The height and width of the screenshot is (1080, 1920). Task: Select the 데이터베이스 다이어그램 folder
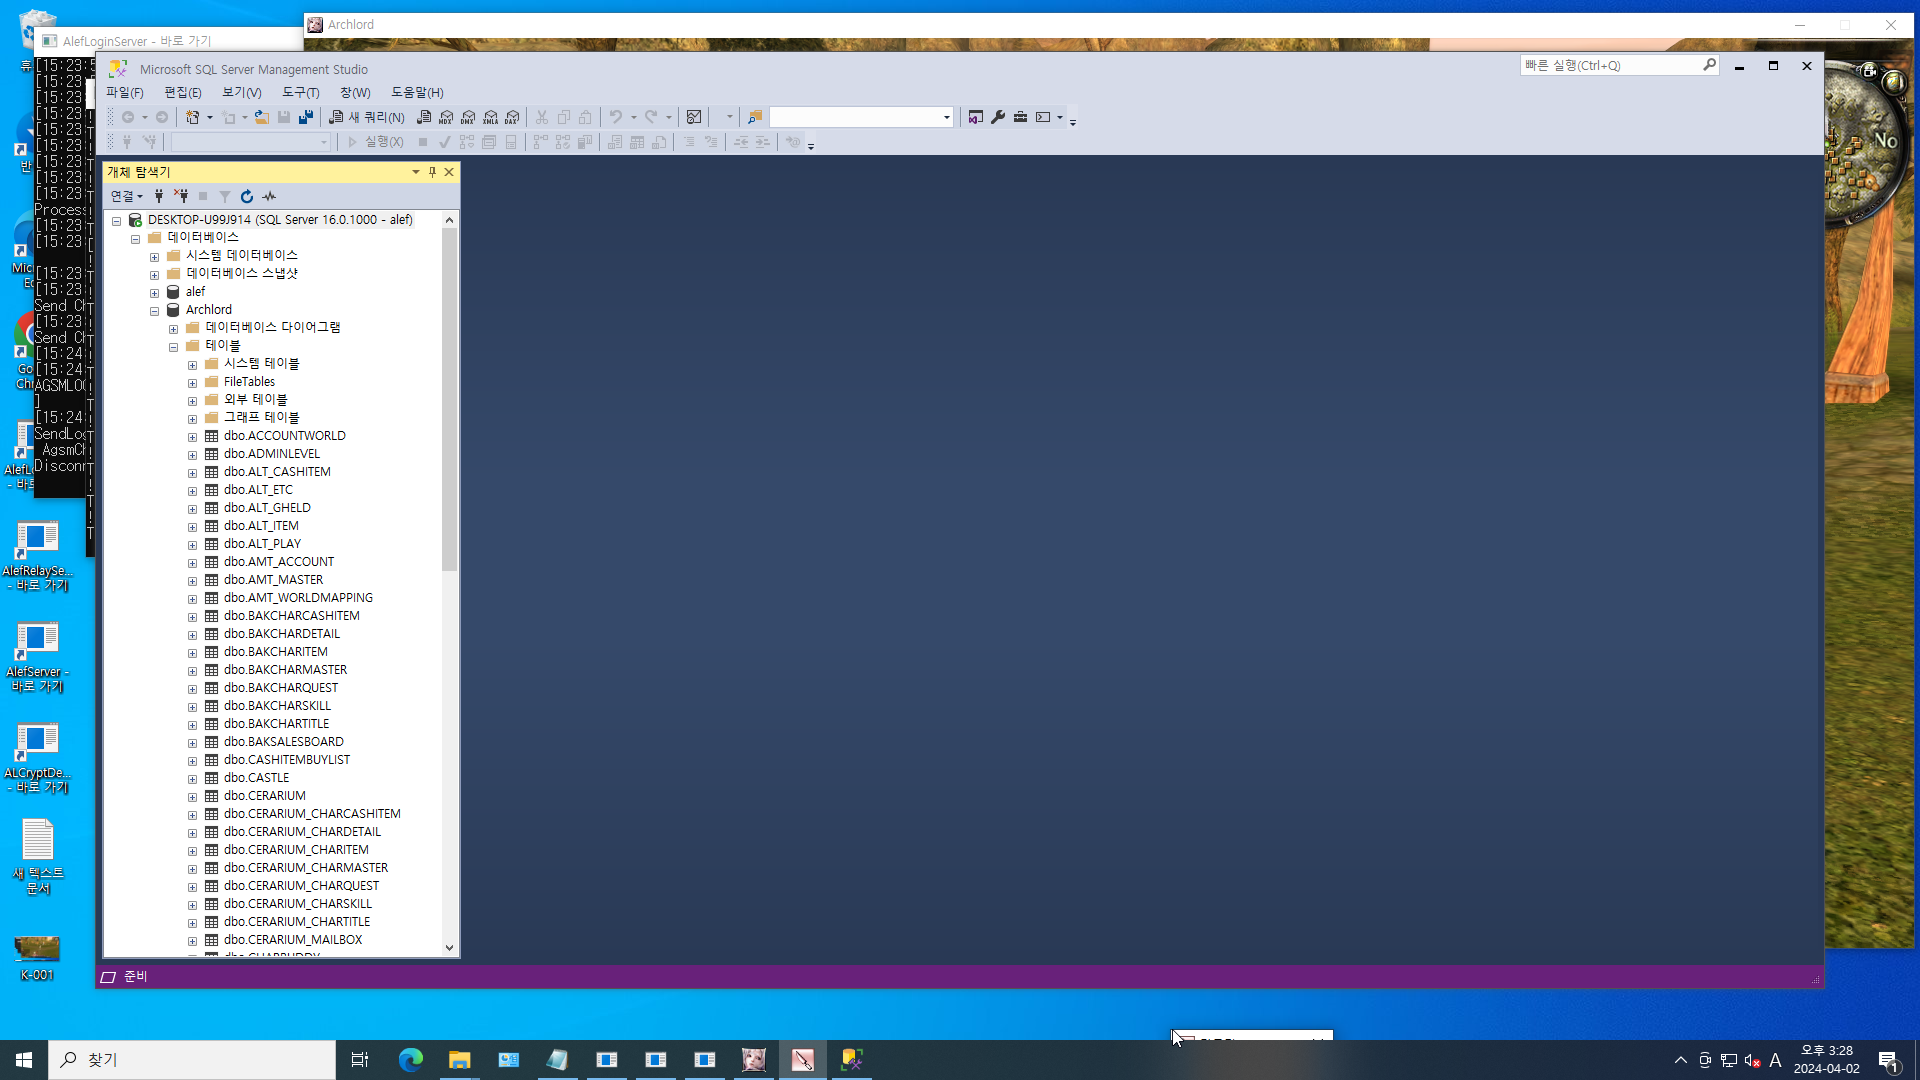pos(273,328)
